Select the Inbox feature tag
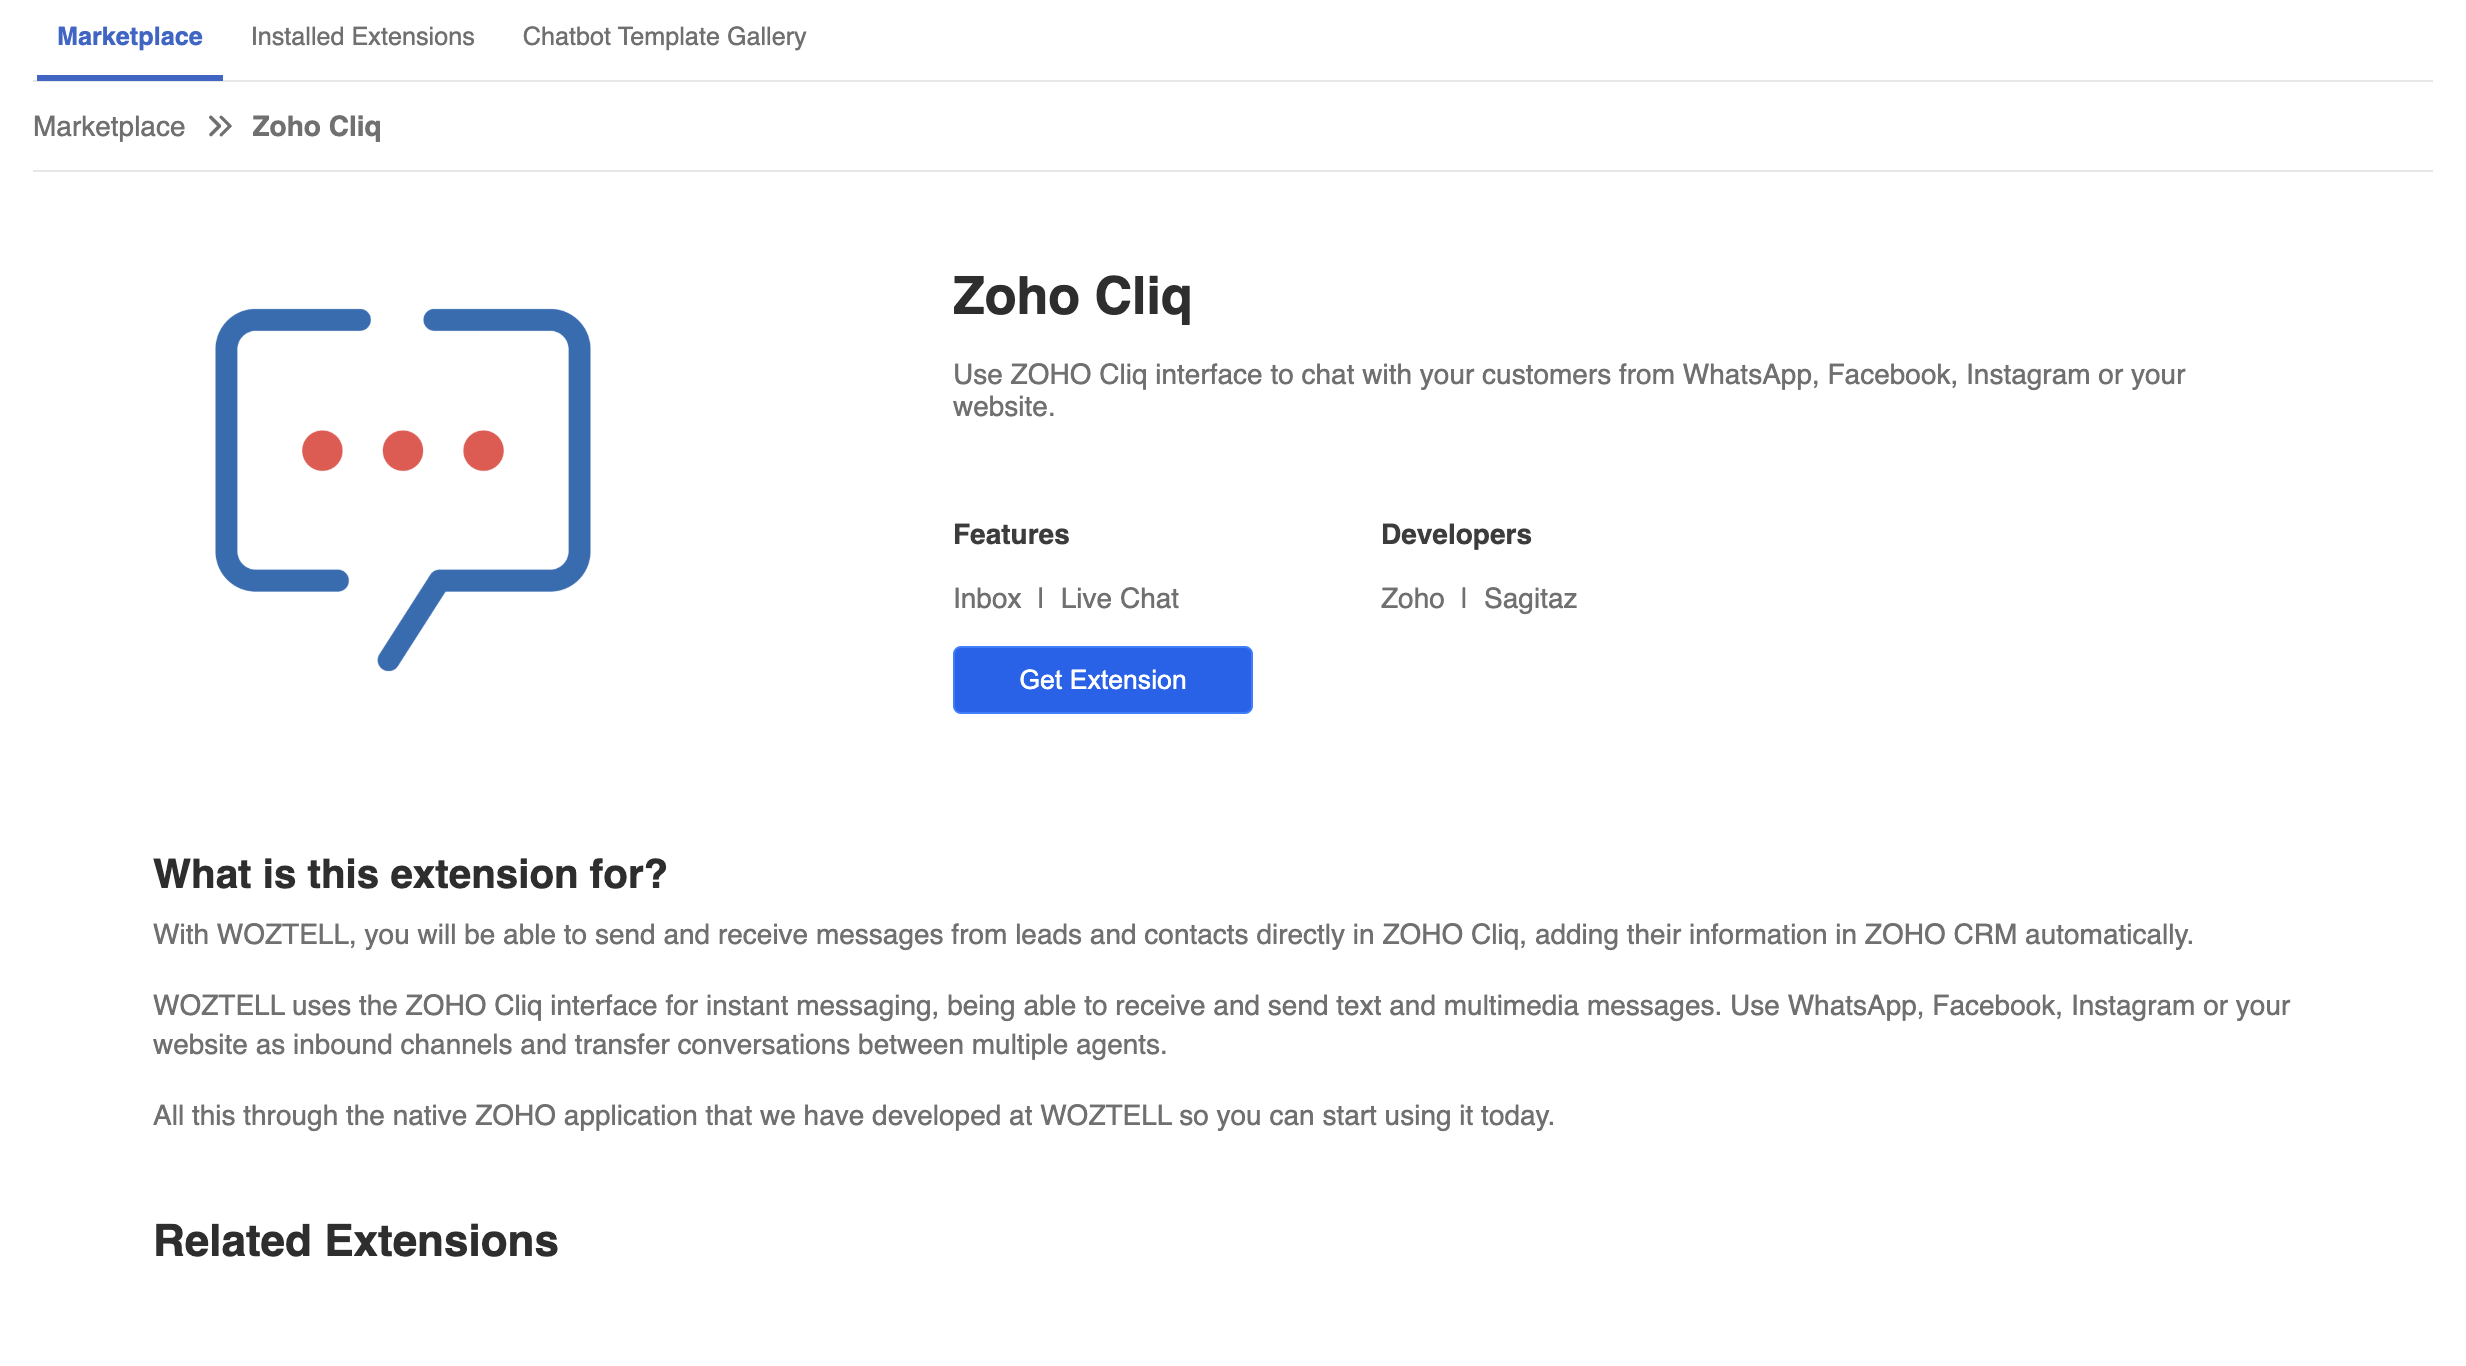Viewport: 2466px width, 1366px height. point(987,598)
